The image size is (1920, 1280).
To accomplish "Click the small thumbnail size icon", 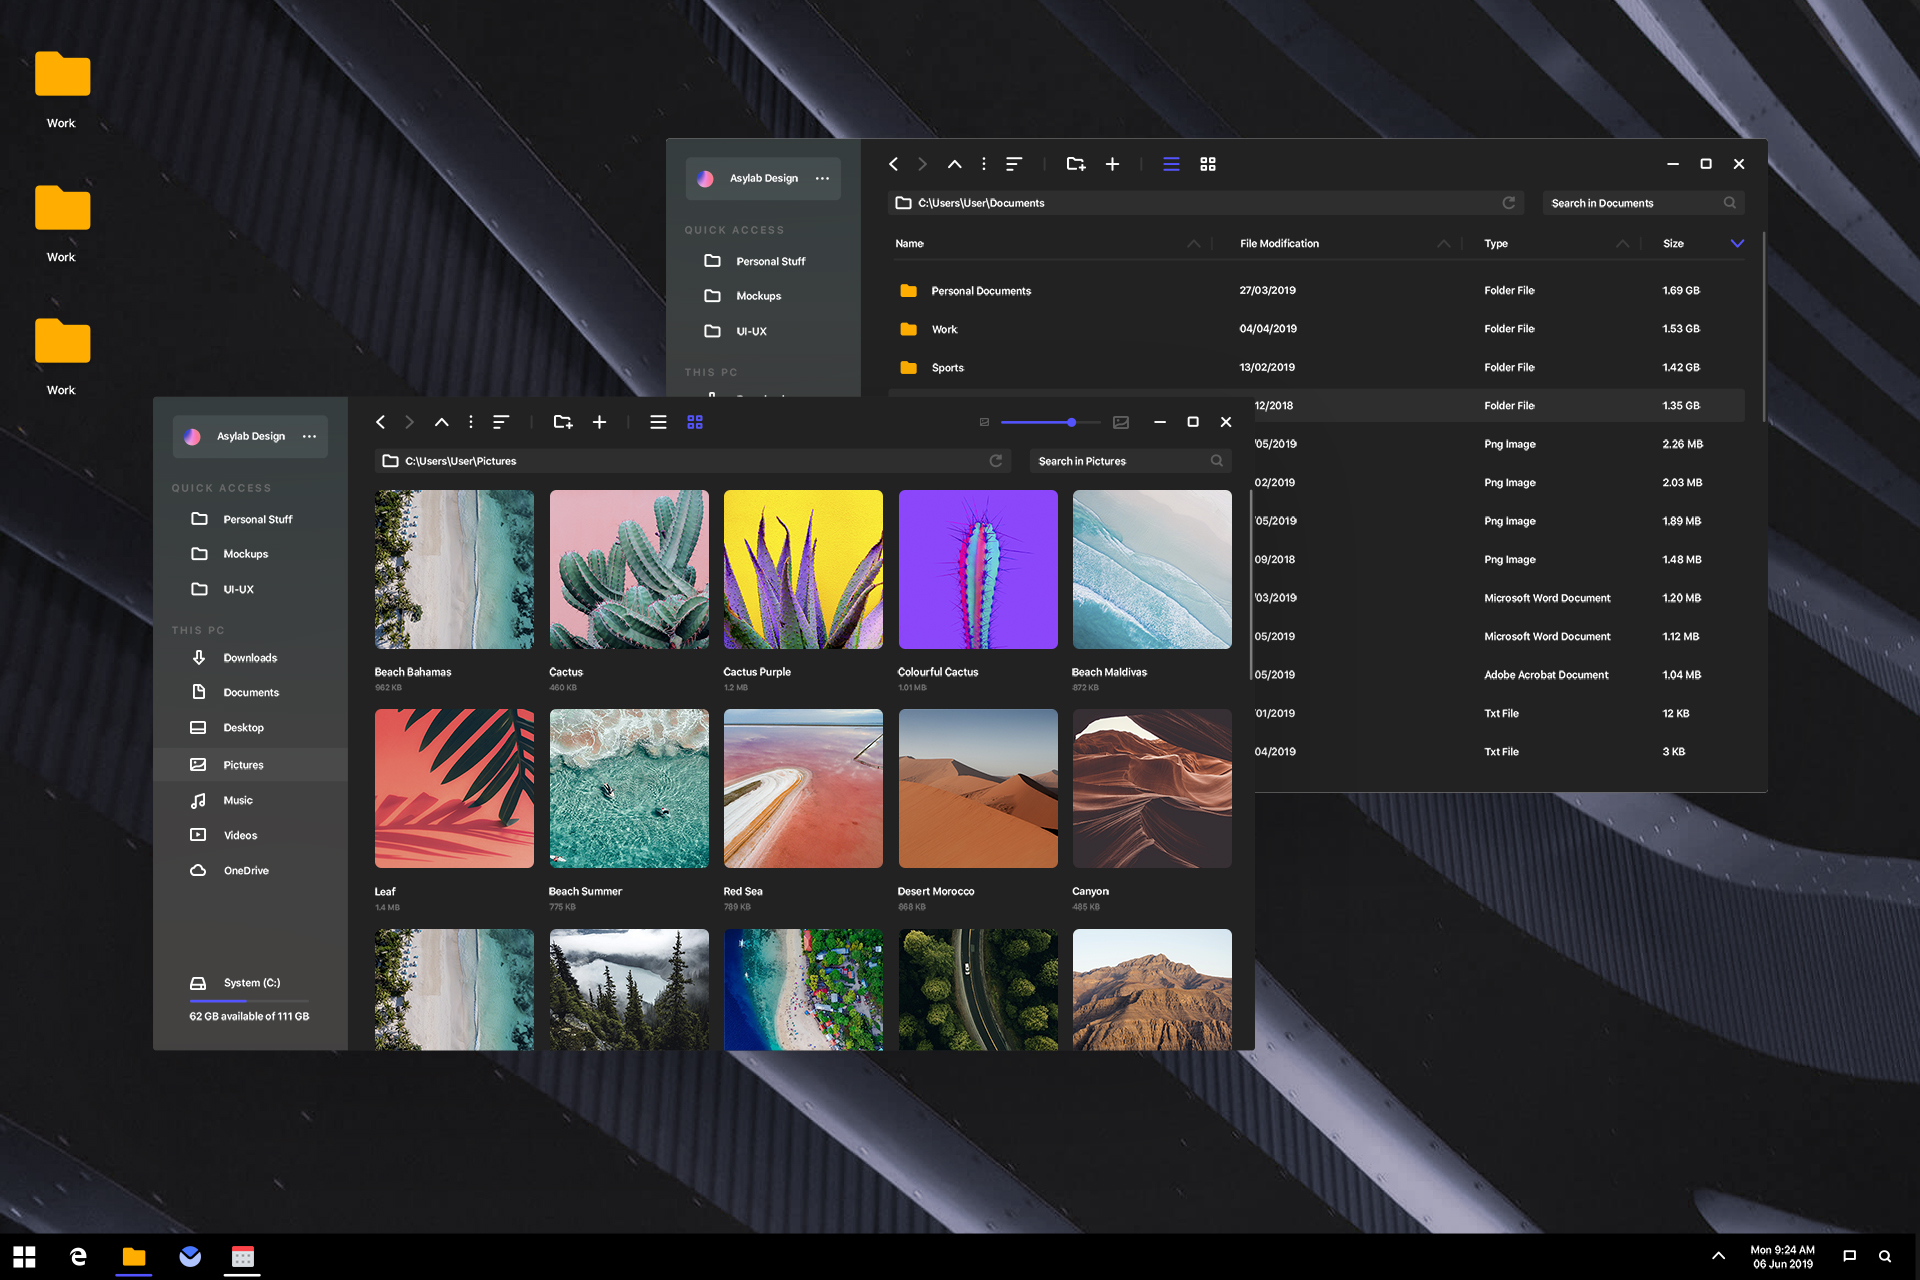I will [984, 422].
